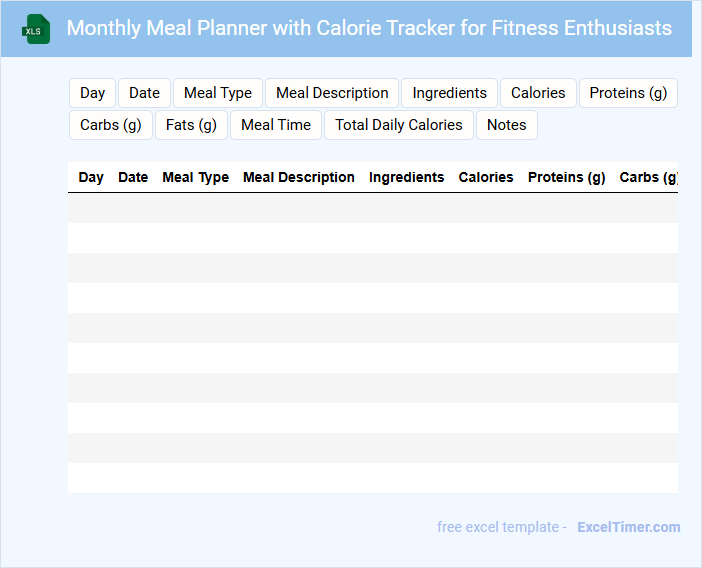The width and height of the screenshot is (702, 568).
Task: Click the Meal Type table column header
Action: click(x=195, y=177)
